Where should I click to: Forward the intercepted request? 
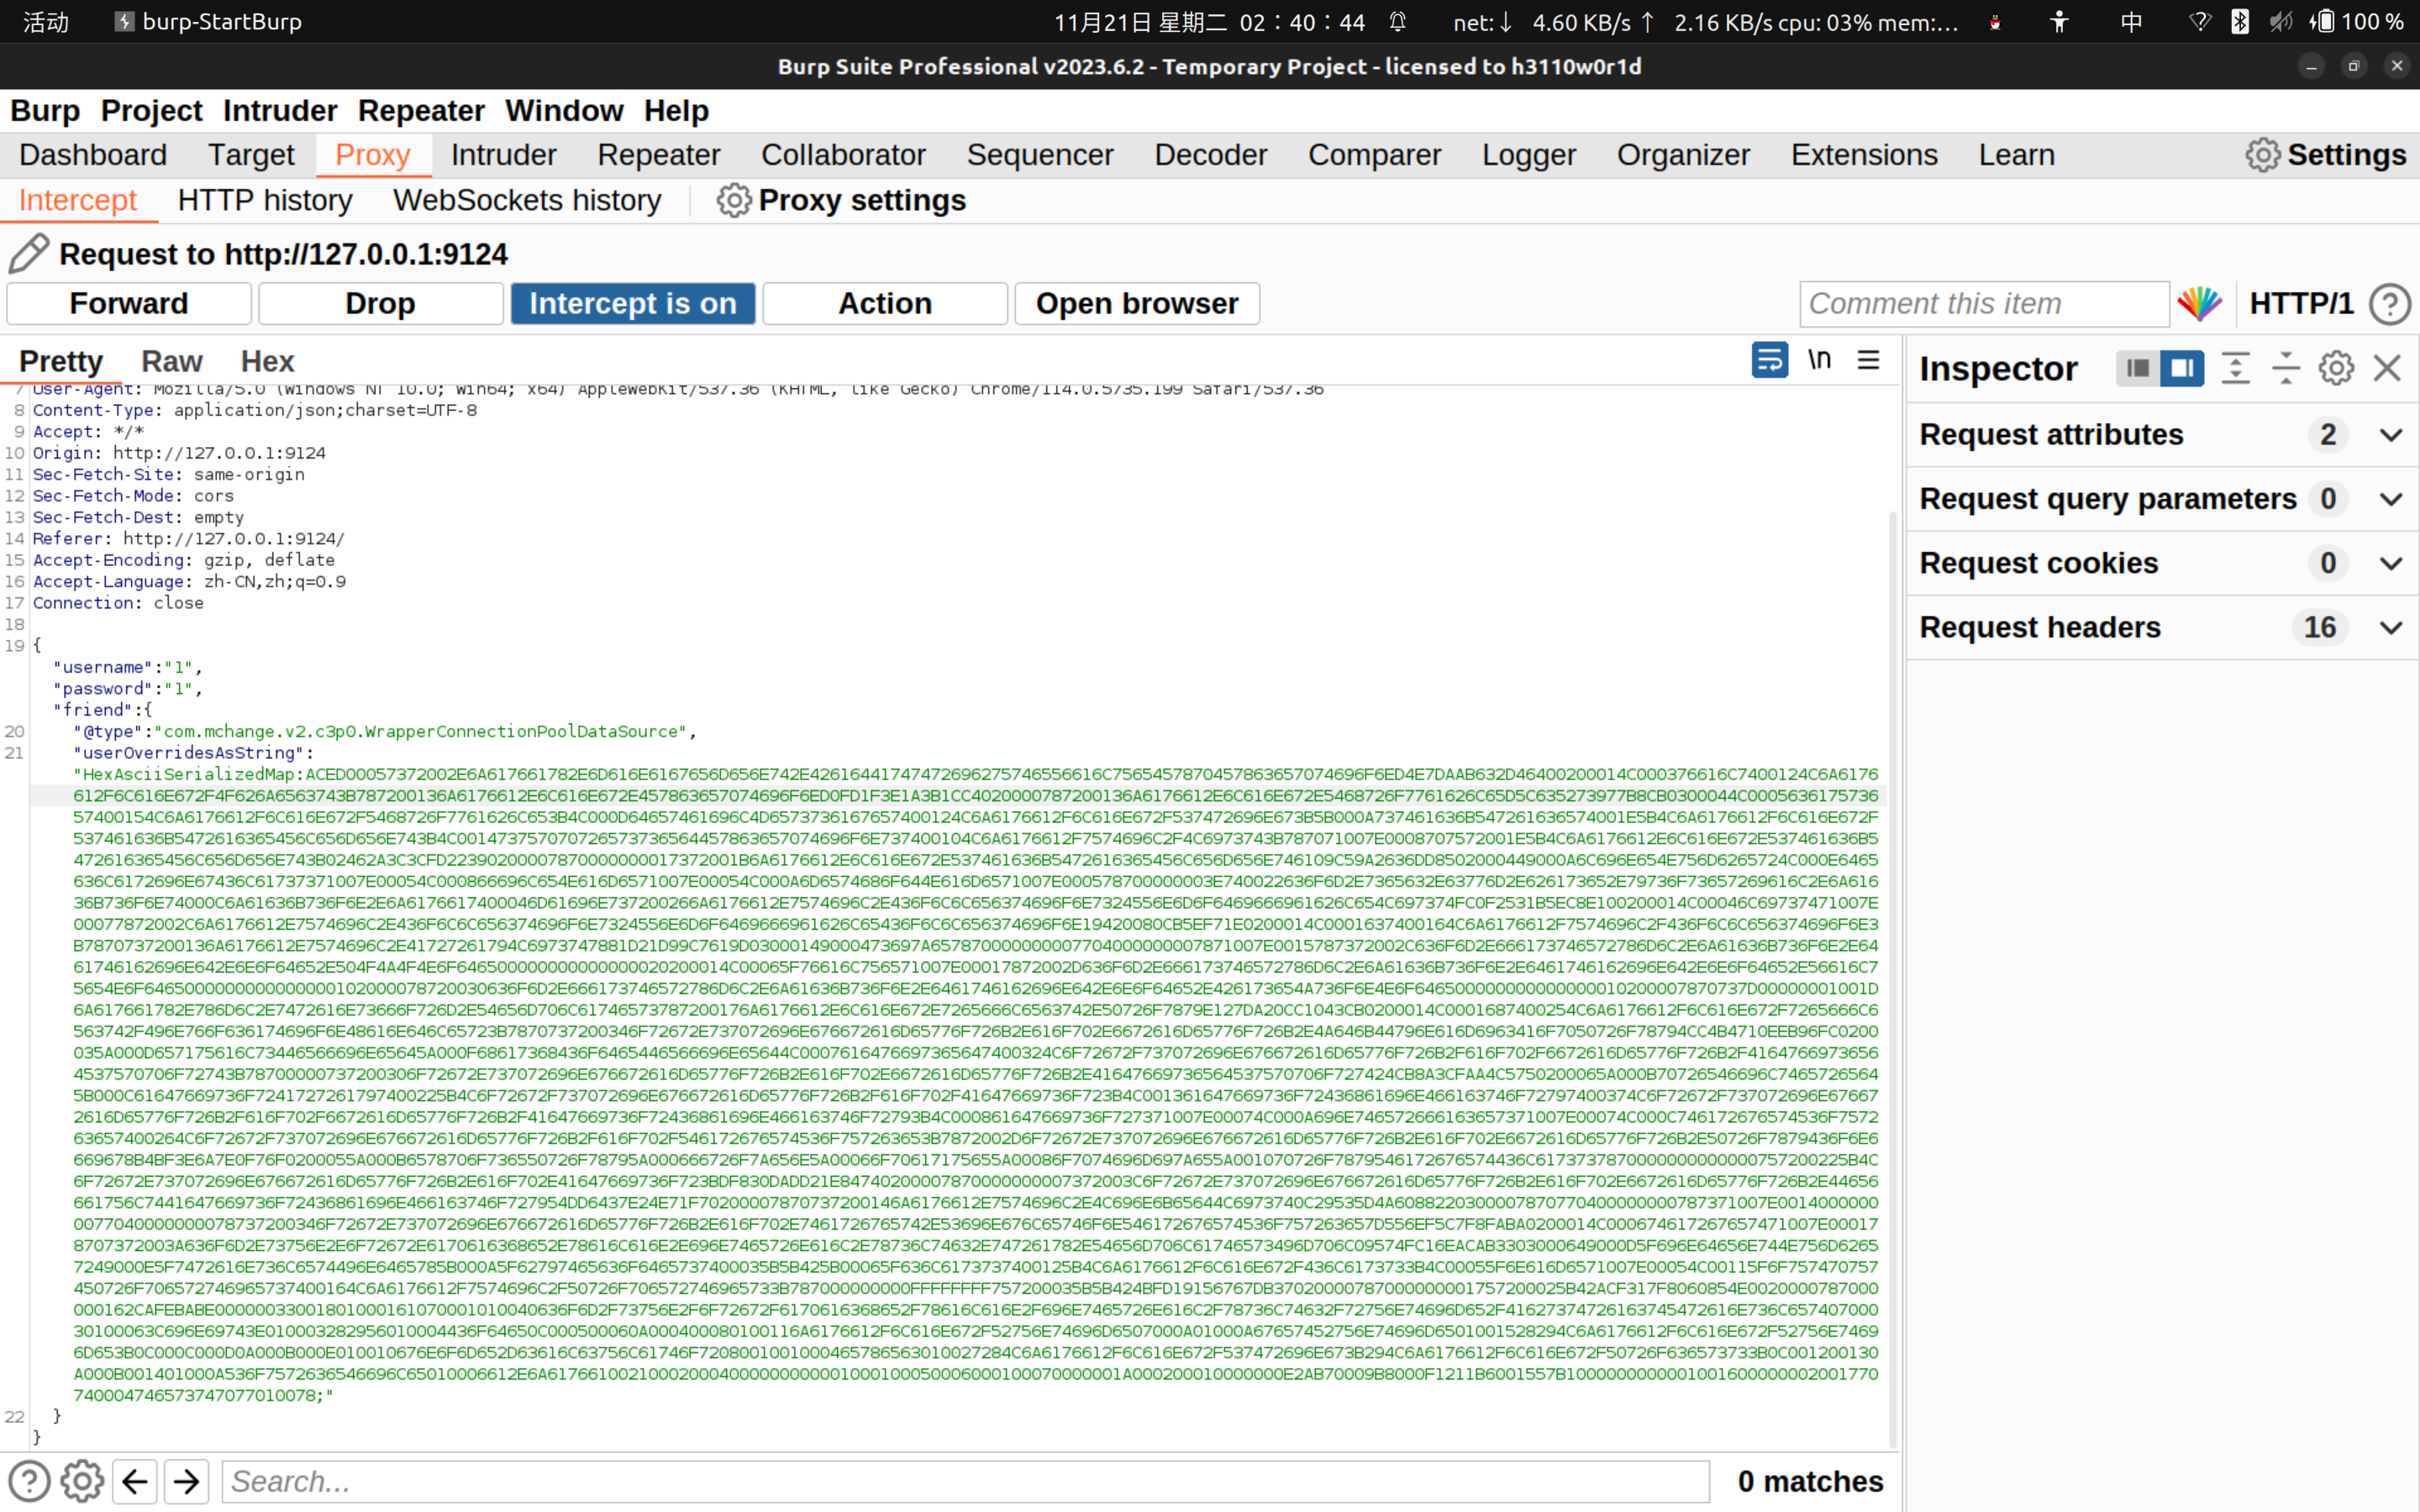(x=129, y=303)
